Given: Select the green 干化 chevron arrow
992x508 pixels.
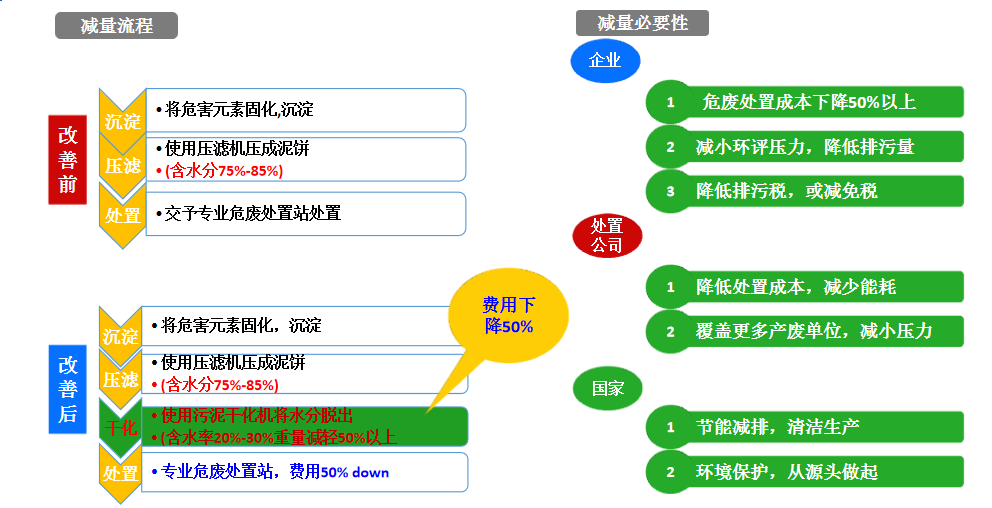Looking at the screenshot, I should (x=119, y=426).
